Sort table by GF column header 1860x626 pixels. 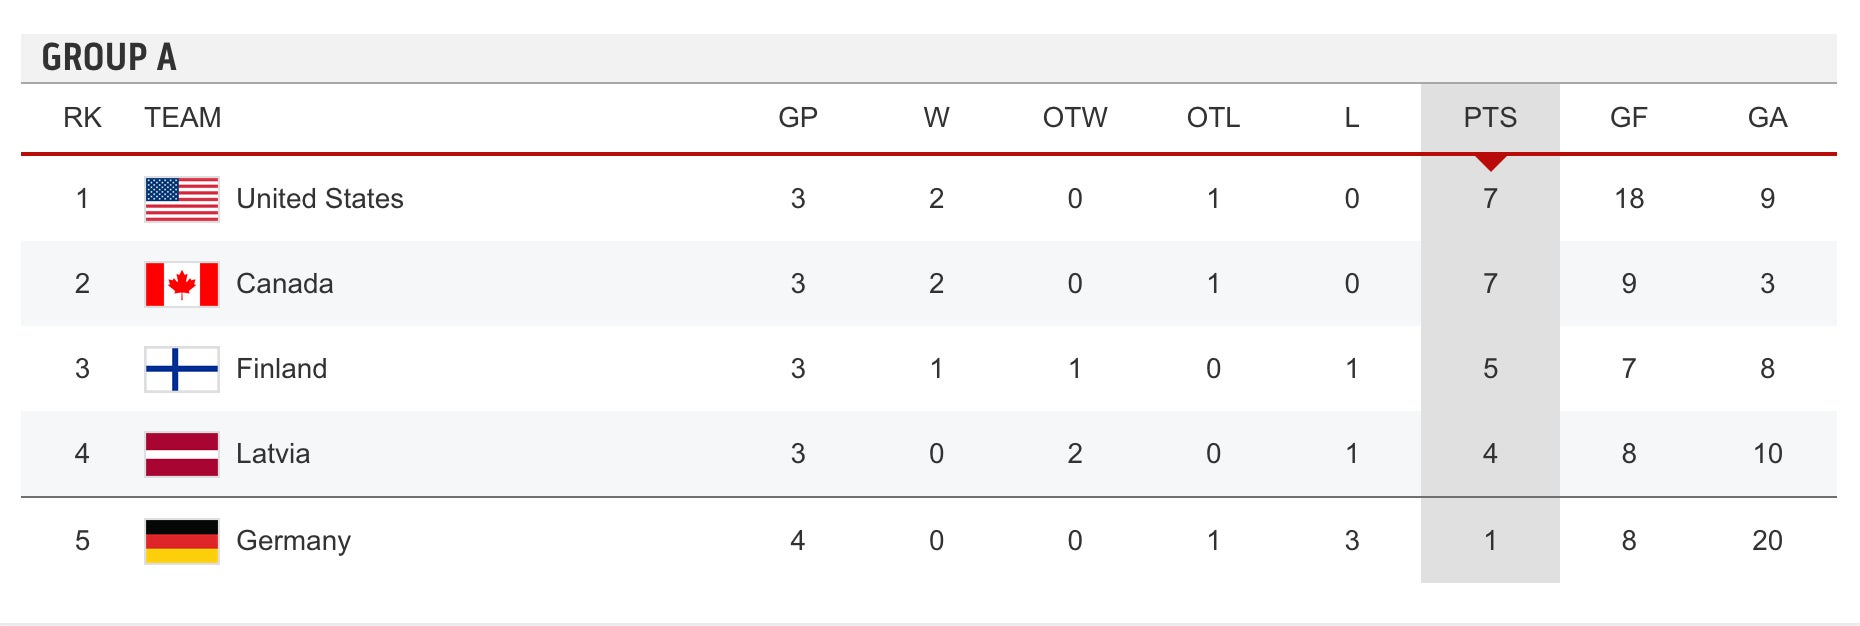[1628, 118]
